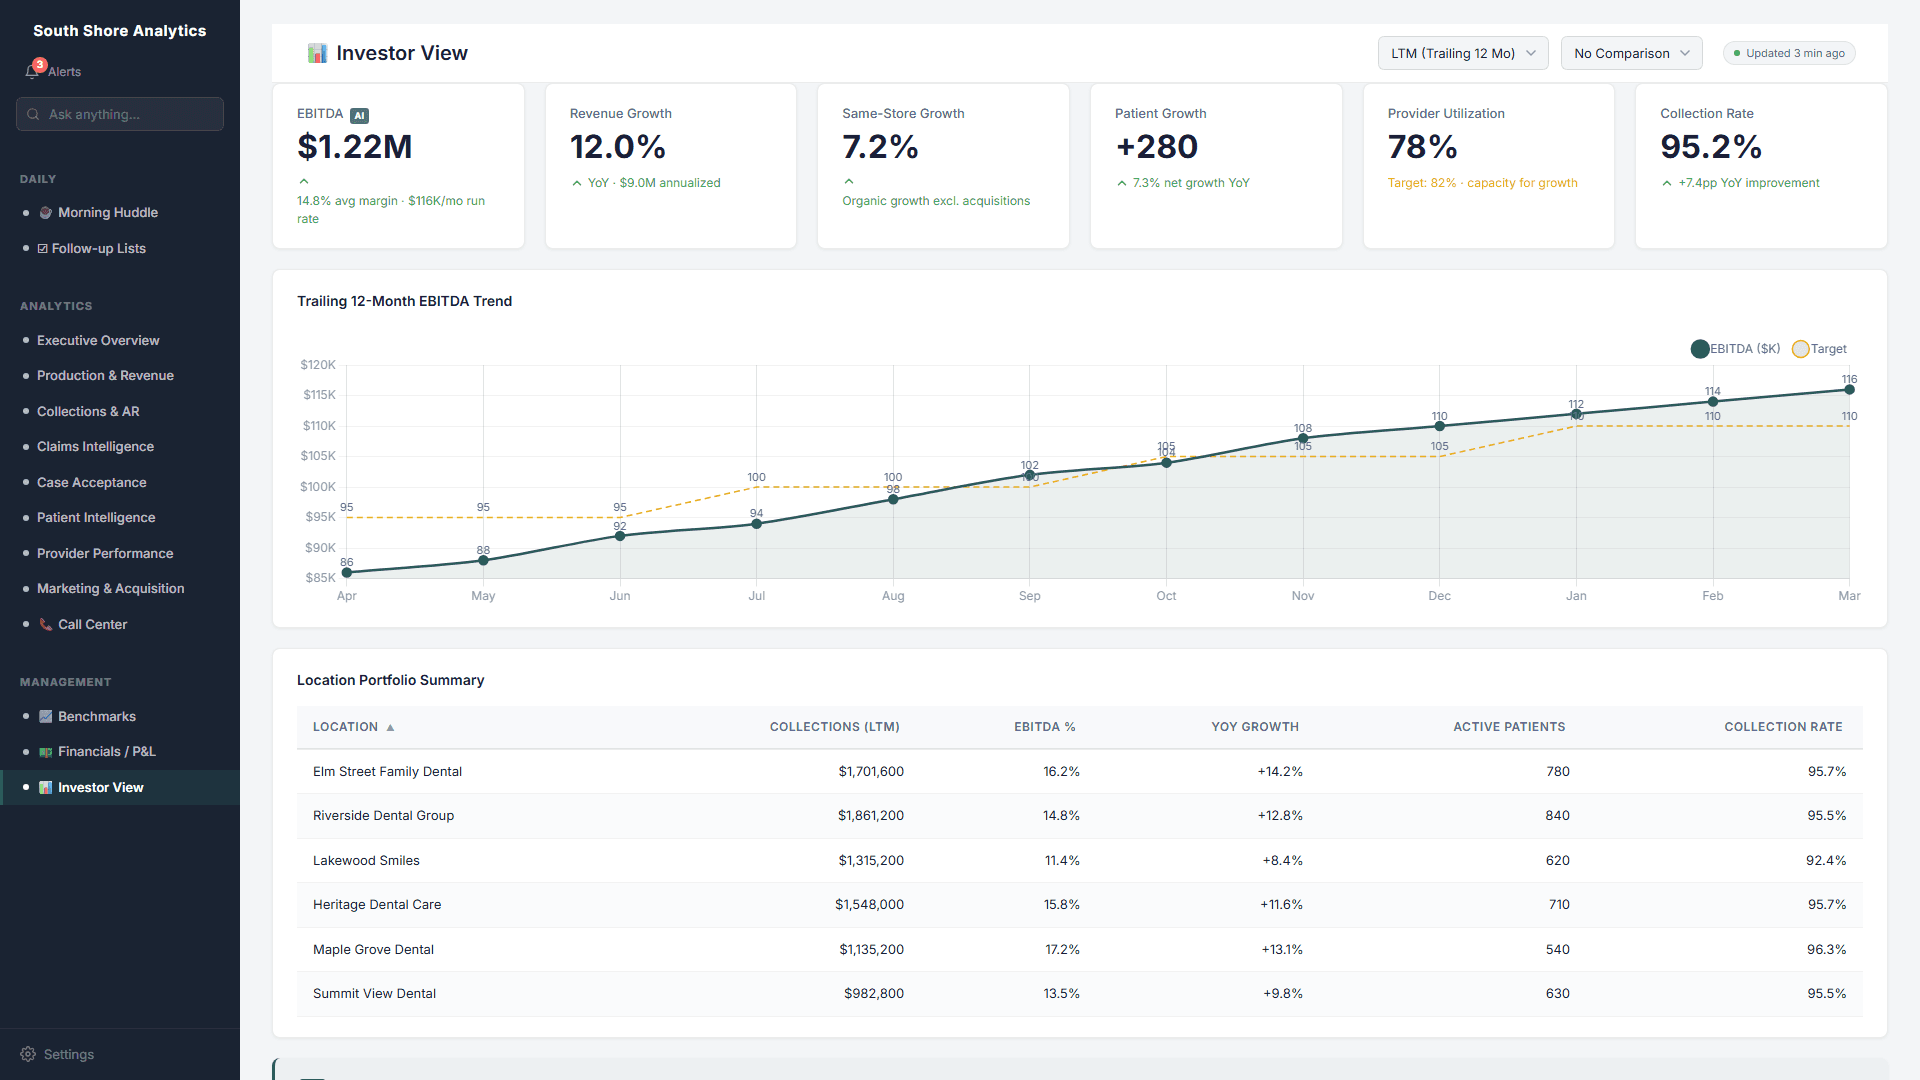Click the Provider Utilization 78% card

click(x=1488, y=166)
